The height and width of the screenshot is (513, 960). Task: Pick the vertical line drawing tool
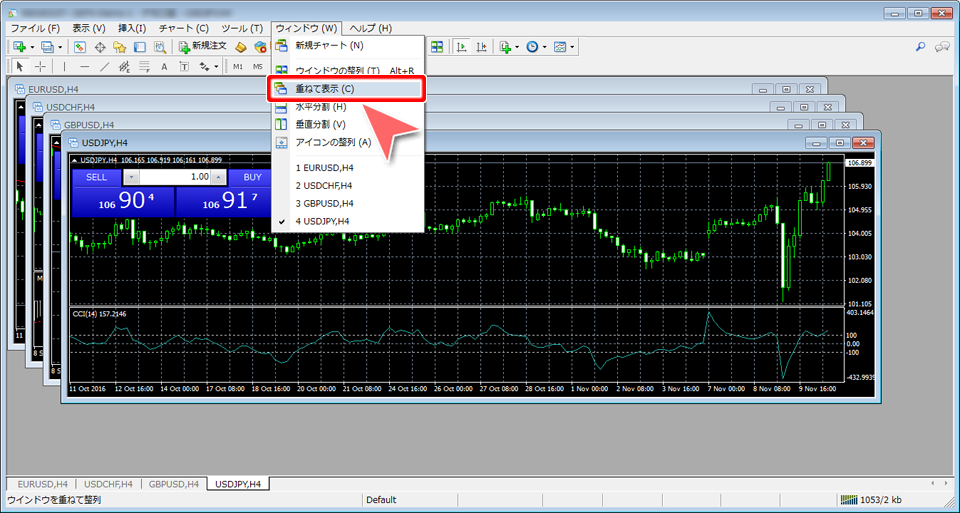(65, 66)
